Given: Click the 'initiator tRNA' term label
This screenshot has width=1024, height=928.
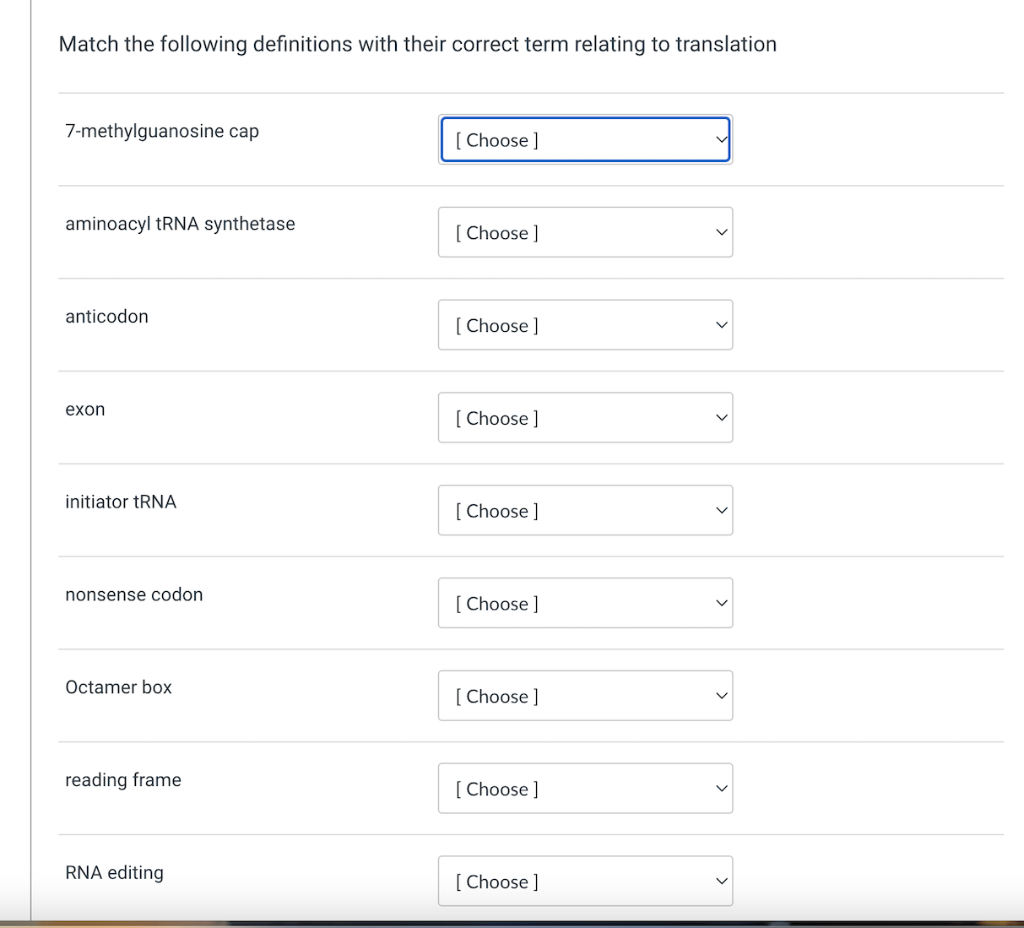Looking at the screenshot, I should [x=121, y=502].
